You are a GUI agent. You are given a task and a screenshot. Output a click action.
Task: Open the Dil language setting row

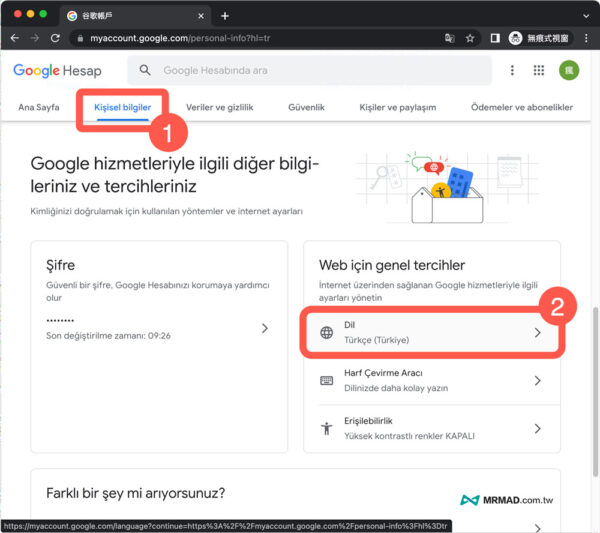pyautogui.click(x=432, y=333)
